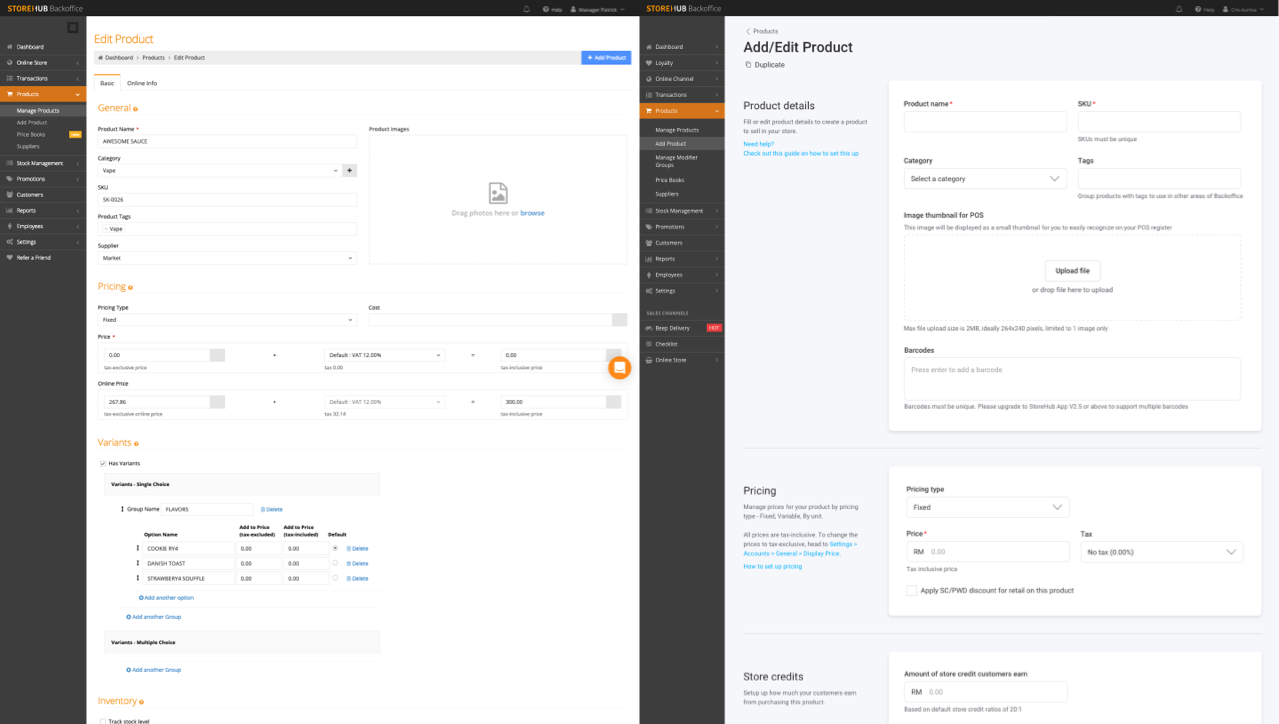Click the help icon beside Pricing heading

pyautogui.click(x=130, y=288)
